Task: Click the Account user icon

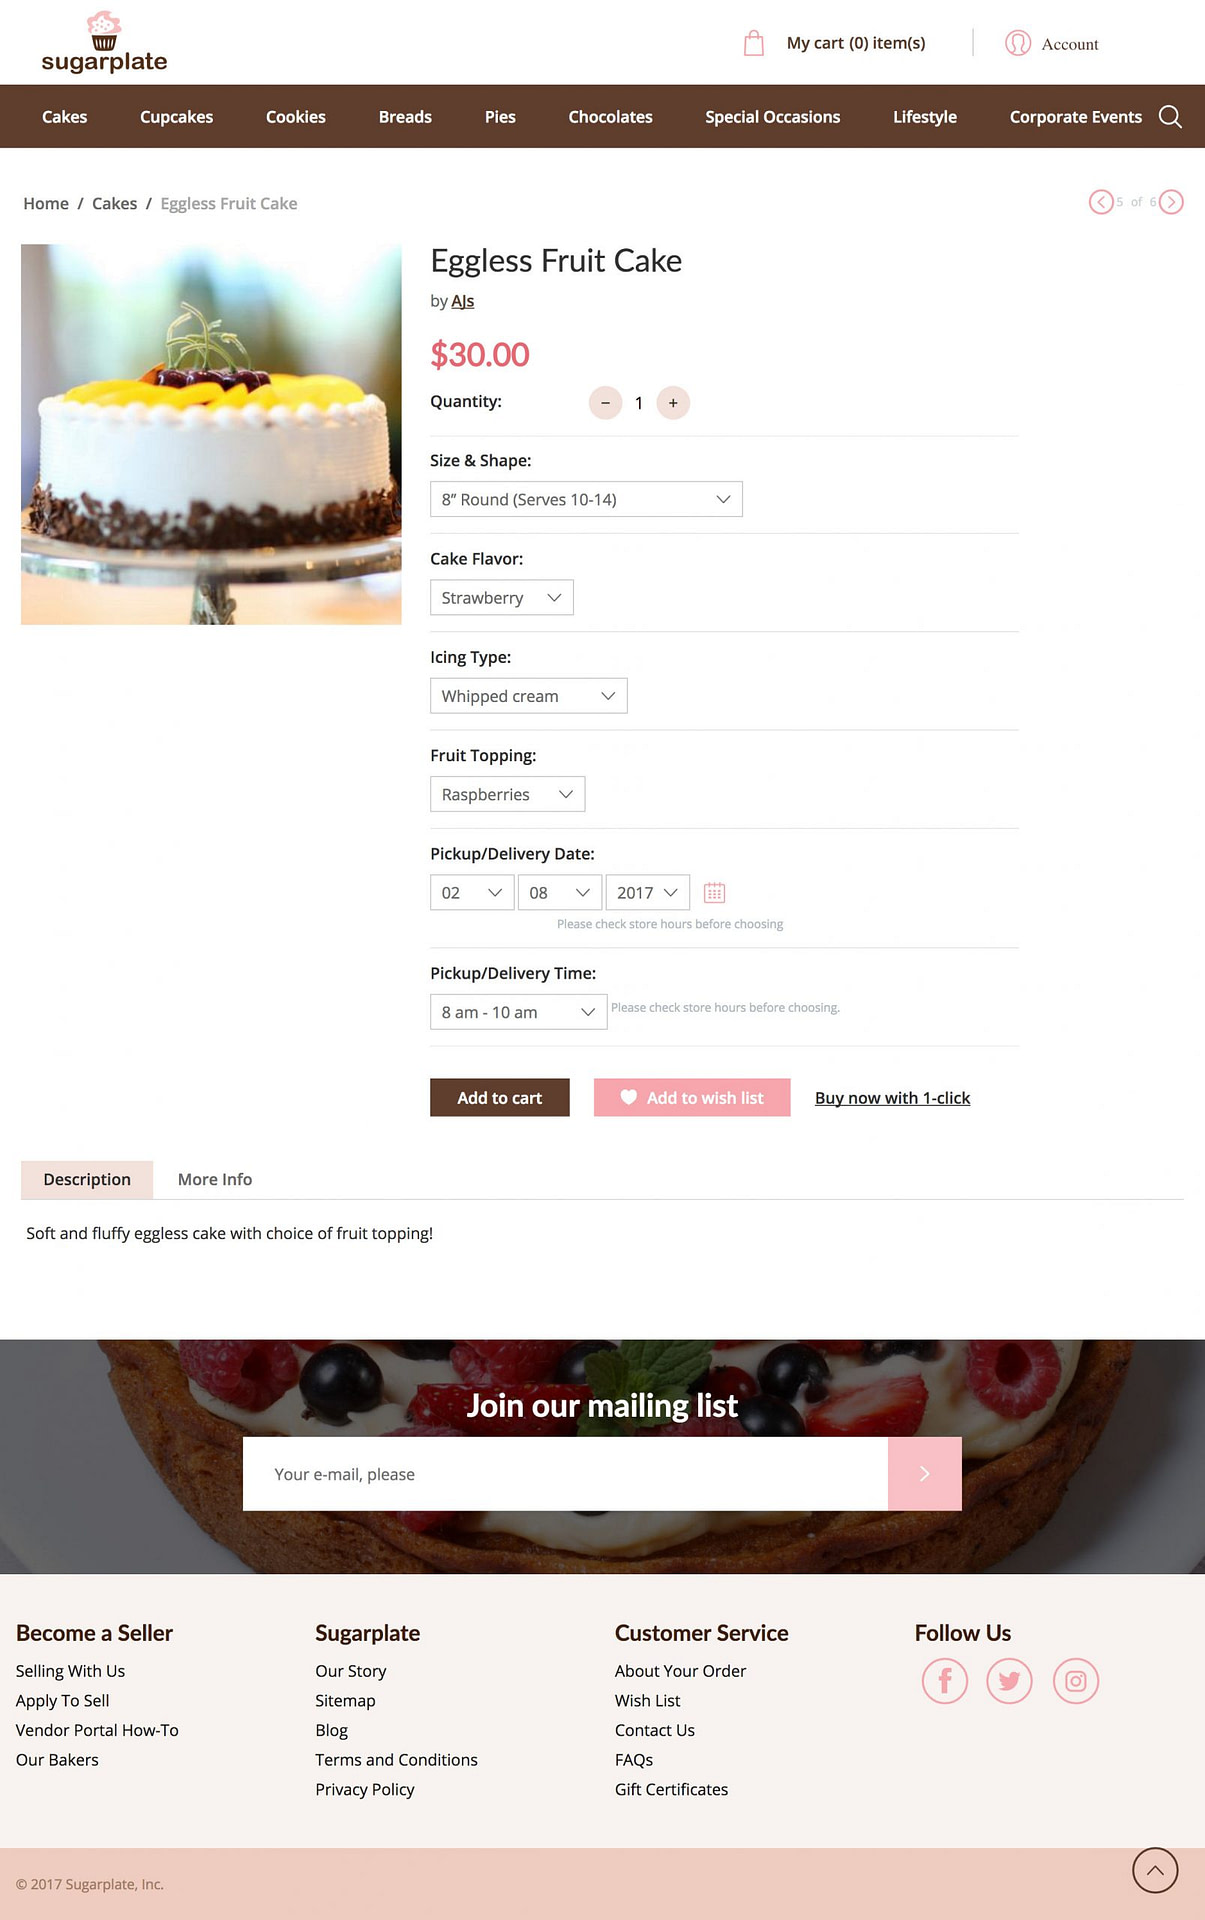Action: [x=1018, y=43]
